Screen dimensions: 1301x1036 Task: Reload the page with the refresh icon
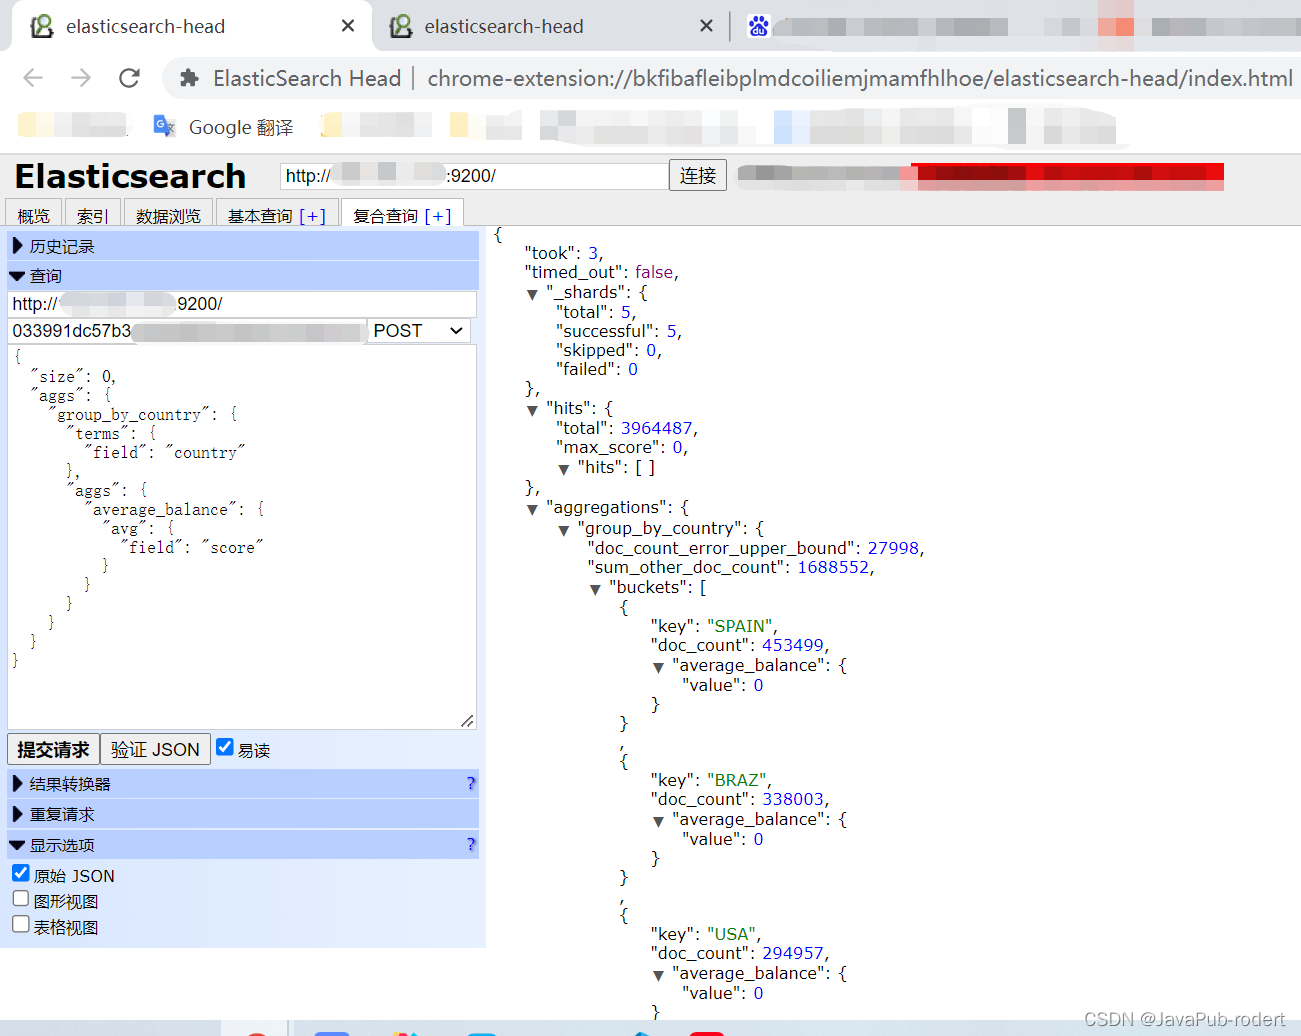click(x=129, y=78)
